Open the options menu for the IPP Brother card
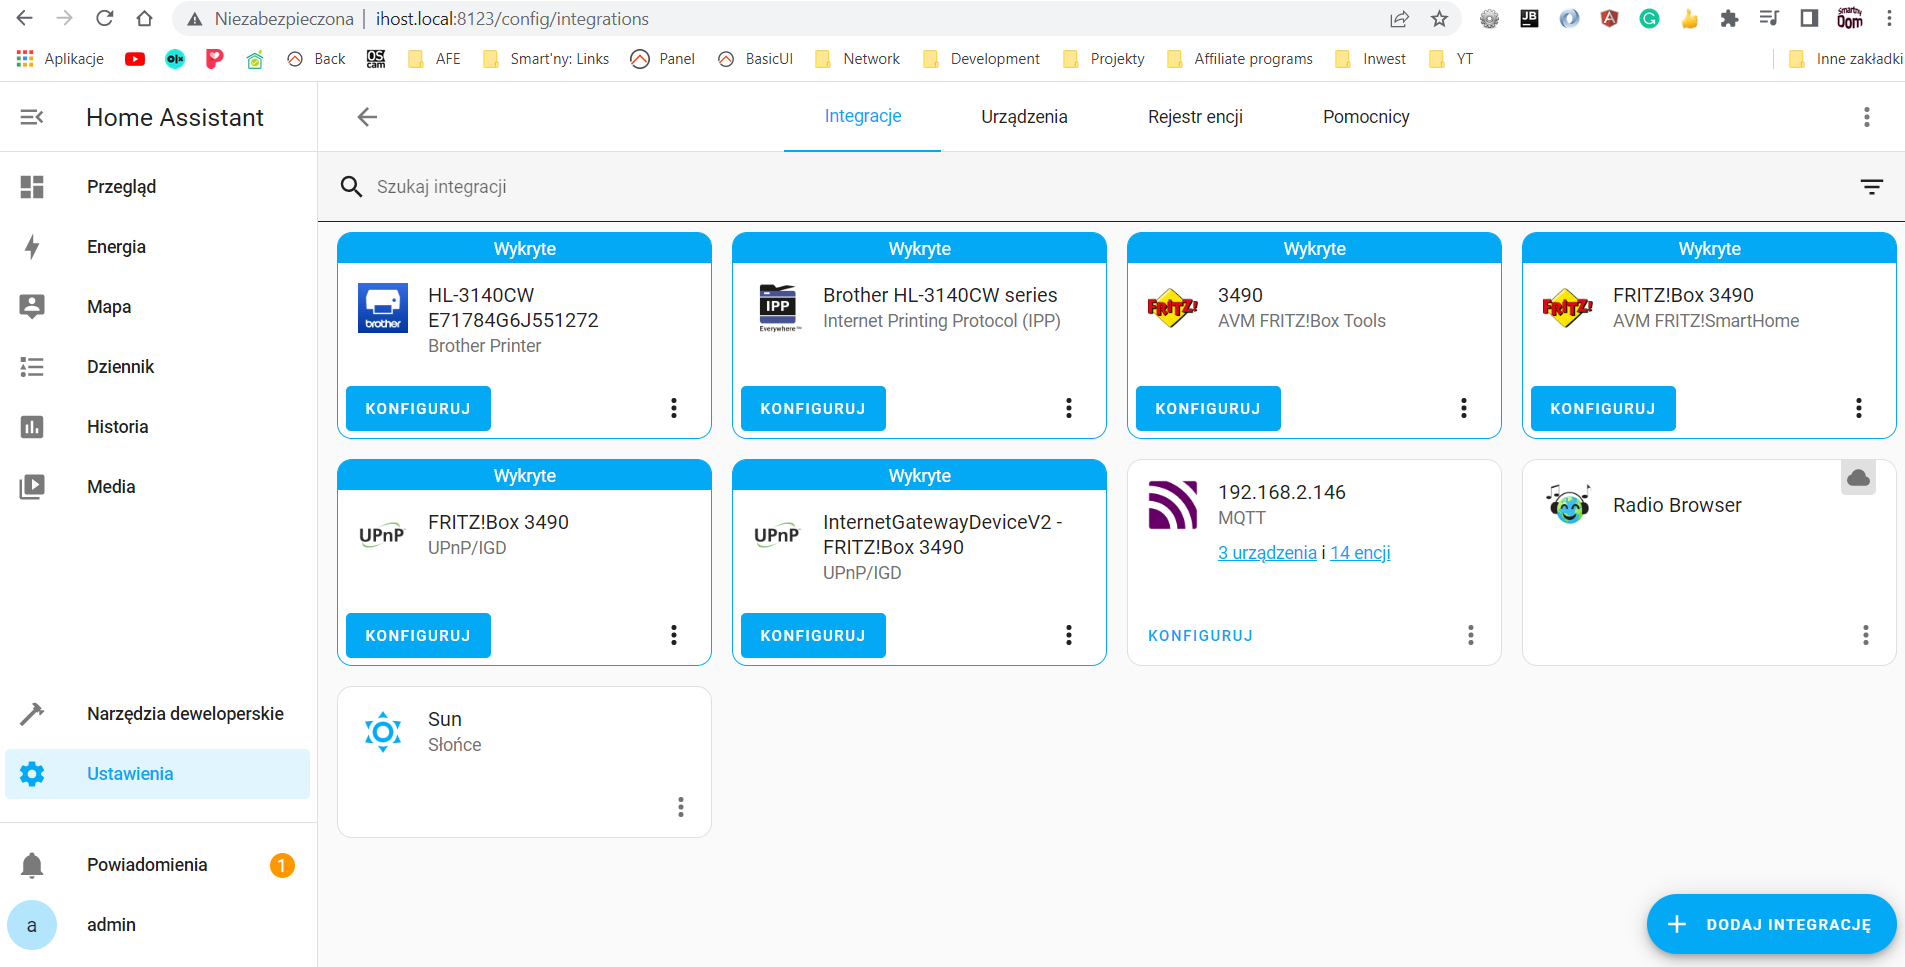This screenshot has width=1905, height=967. (x=1069, y=408)
